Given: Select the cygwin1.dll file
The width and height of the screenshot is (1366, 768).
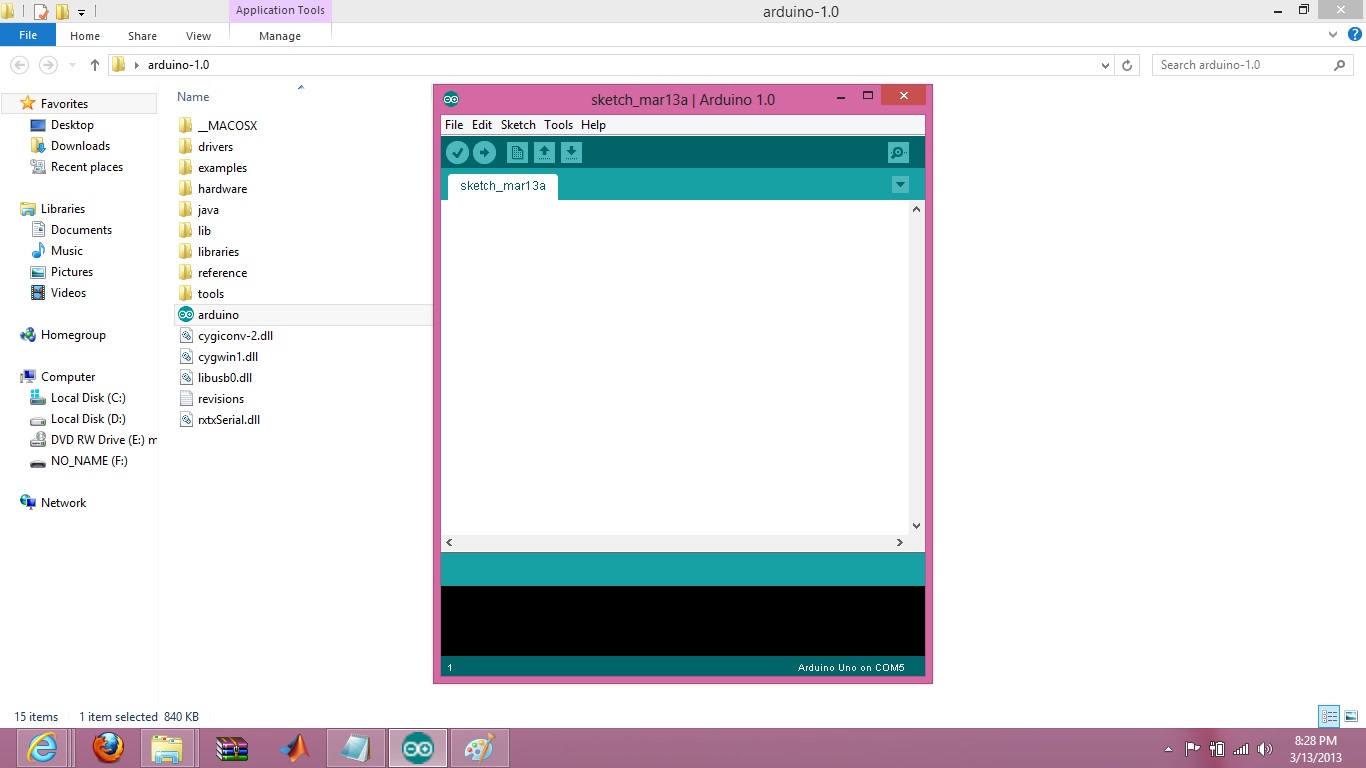Looking at the screenshot, I should (x=227, y=357).
